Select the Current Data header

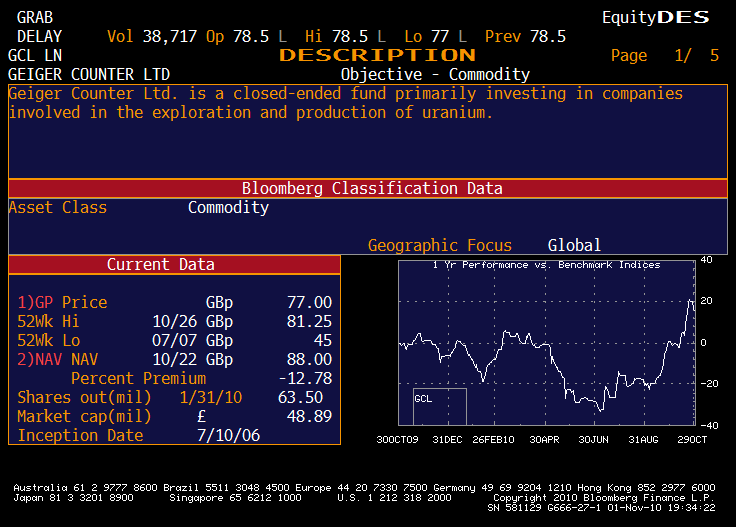[175, 265]
